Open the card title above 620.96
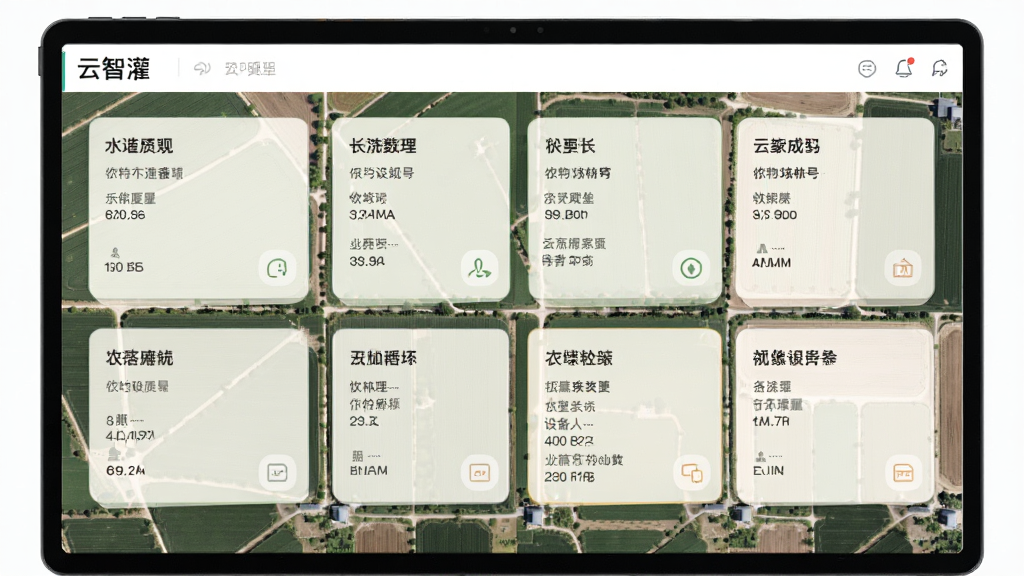Image resolution: width=1024 pixels, height=576 pixels. pyautogui.click(x=139, y=146)
